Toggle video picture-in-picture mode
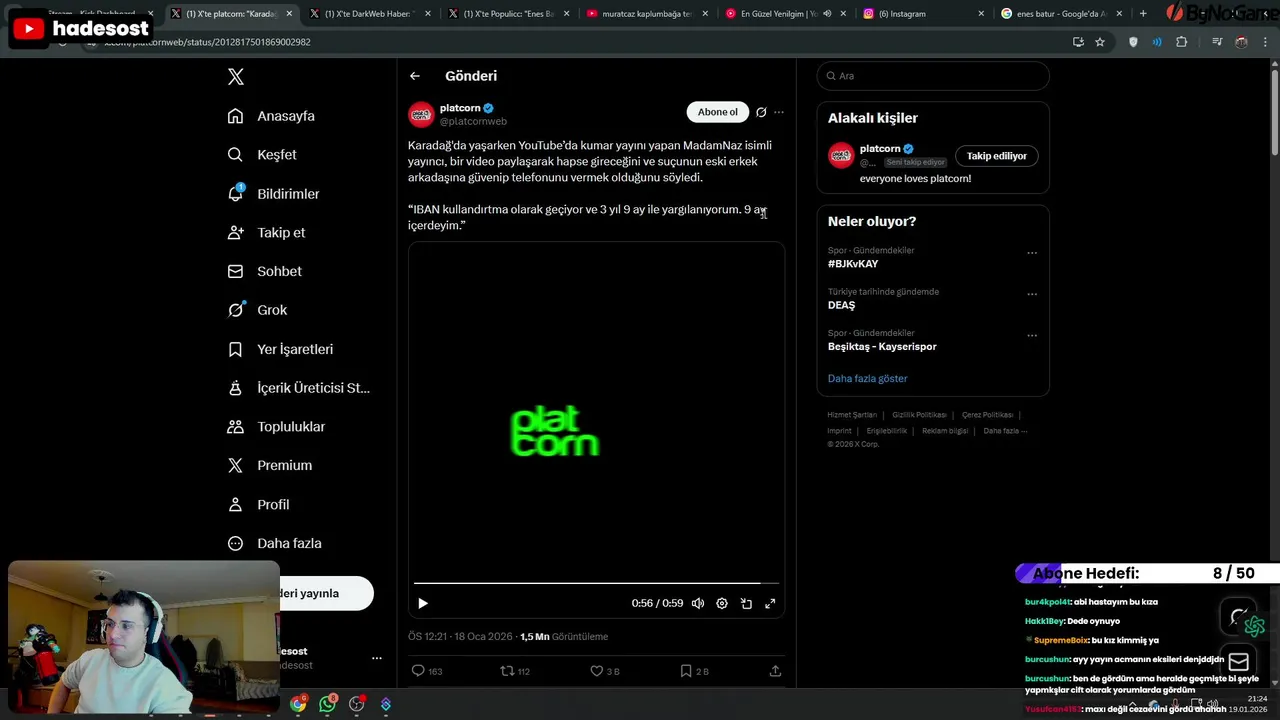Viewport: 1280px width, 720px height. click(x=746, y=603)
